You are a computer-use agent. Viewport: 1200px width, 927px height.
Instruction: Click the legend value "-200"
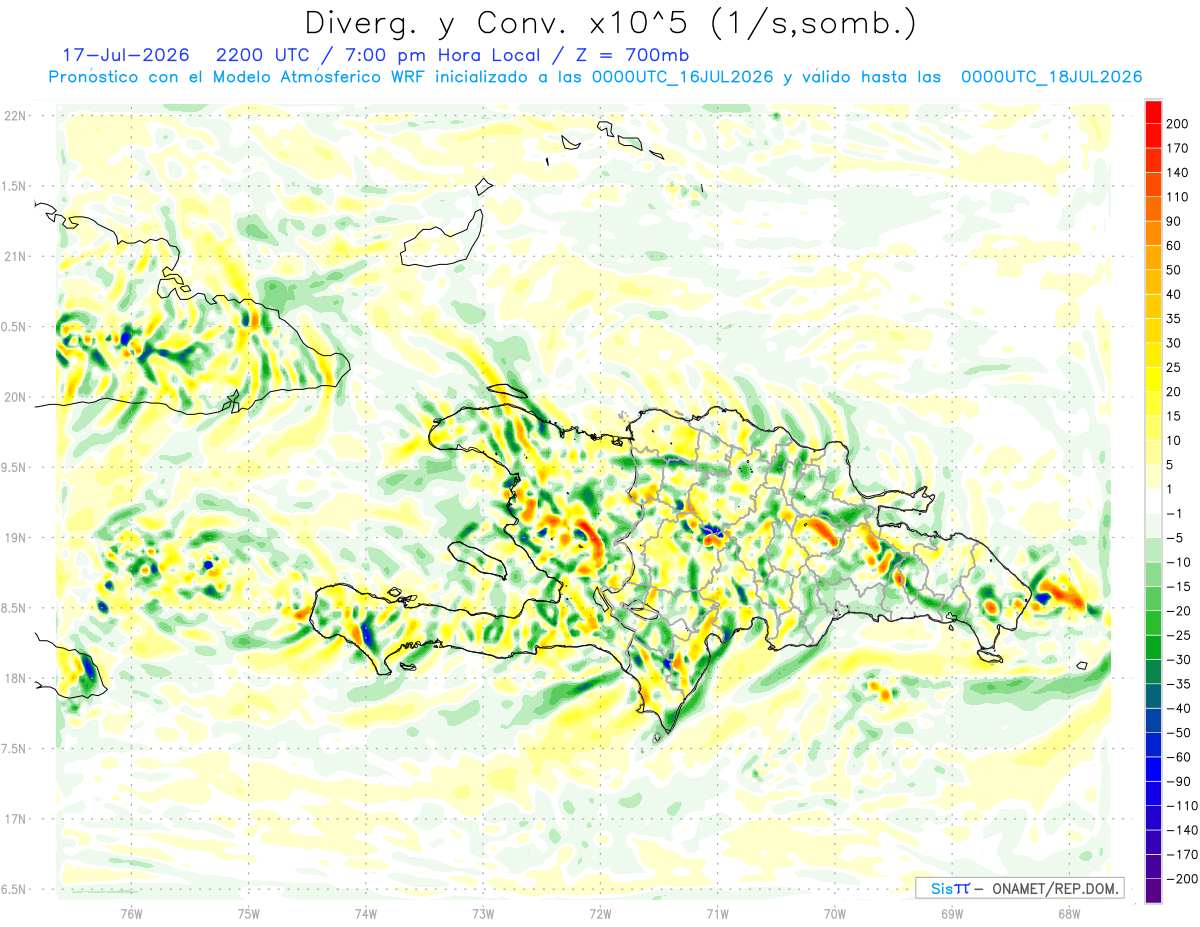[x=1181, y=879]
